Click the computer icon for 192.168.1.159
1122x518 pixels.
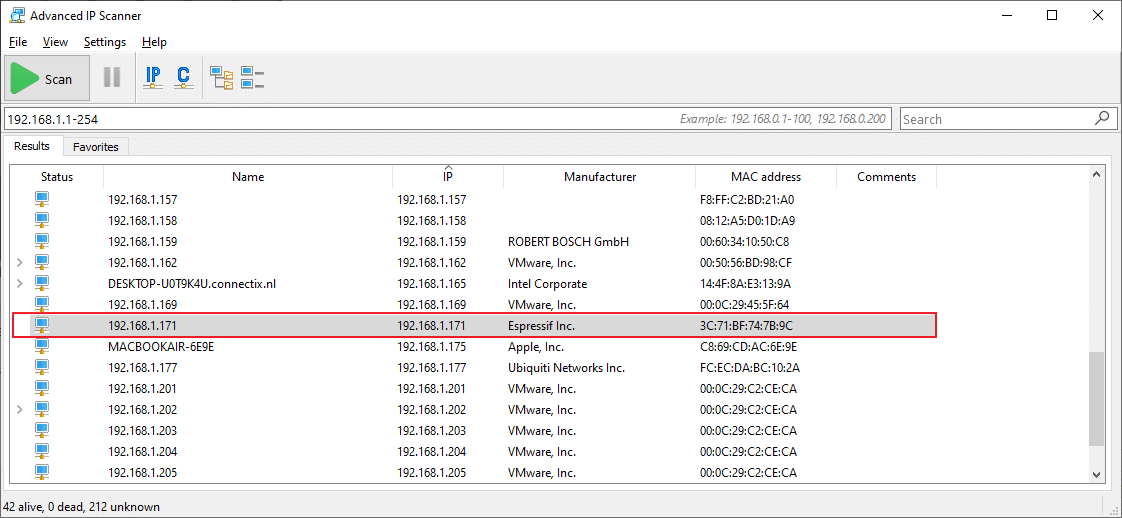click(42, 241)
